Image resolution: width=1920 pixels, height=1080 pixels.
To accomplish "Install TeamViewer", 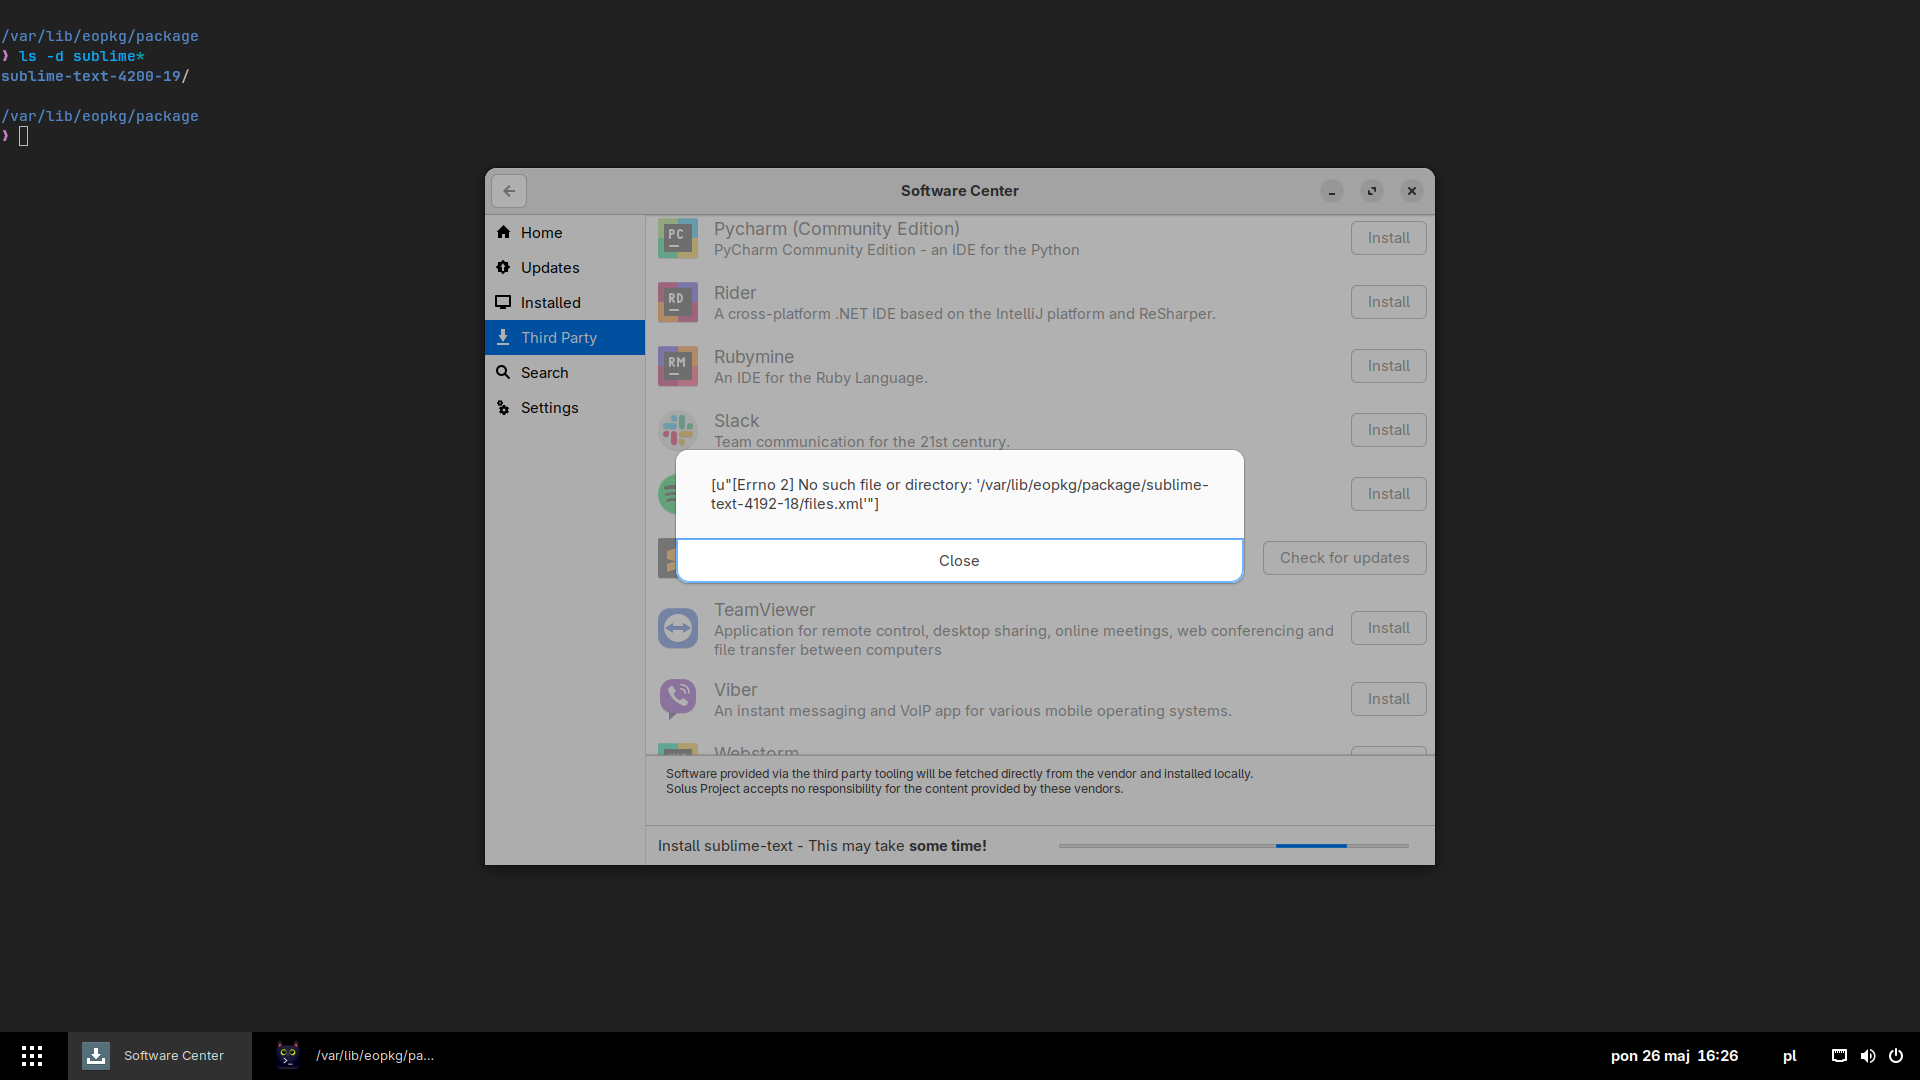I will 1388,628.
